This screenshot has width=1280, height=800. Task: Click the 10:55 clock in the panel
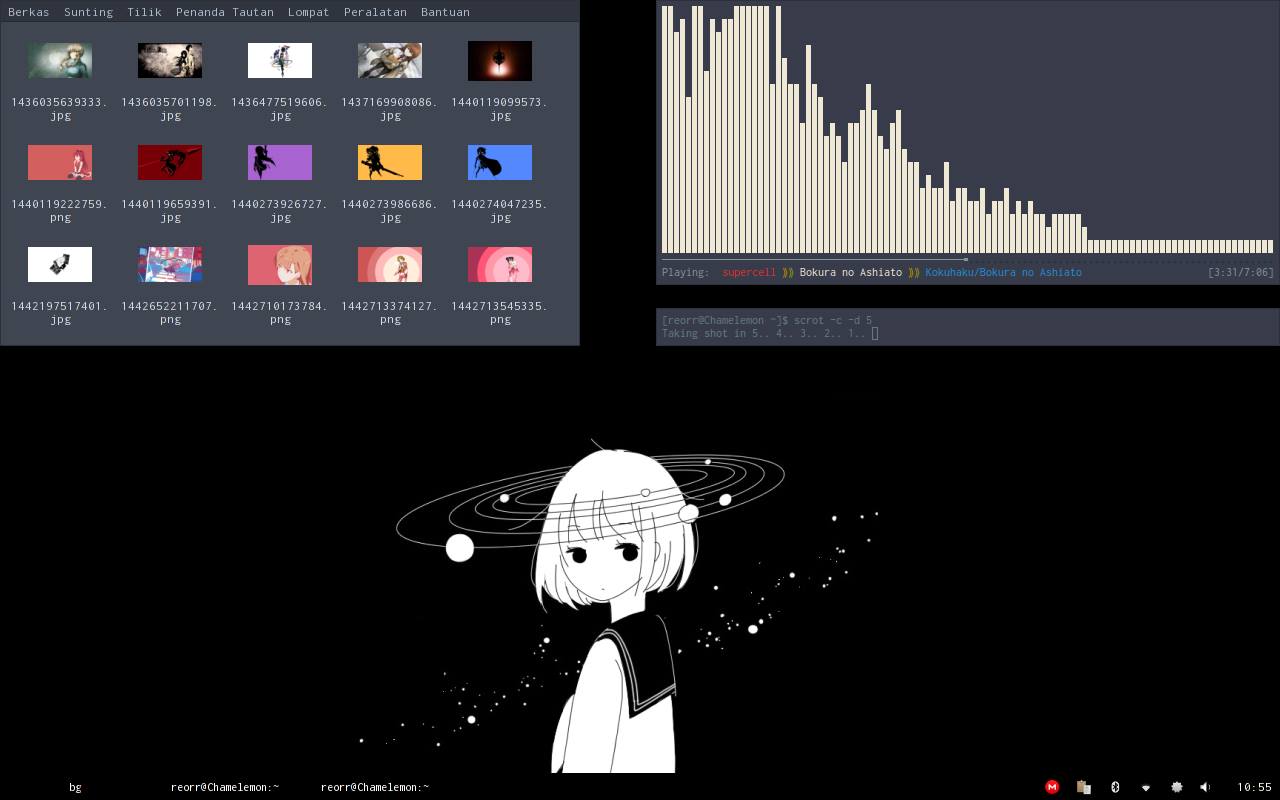click(1254, 787)
